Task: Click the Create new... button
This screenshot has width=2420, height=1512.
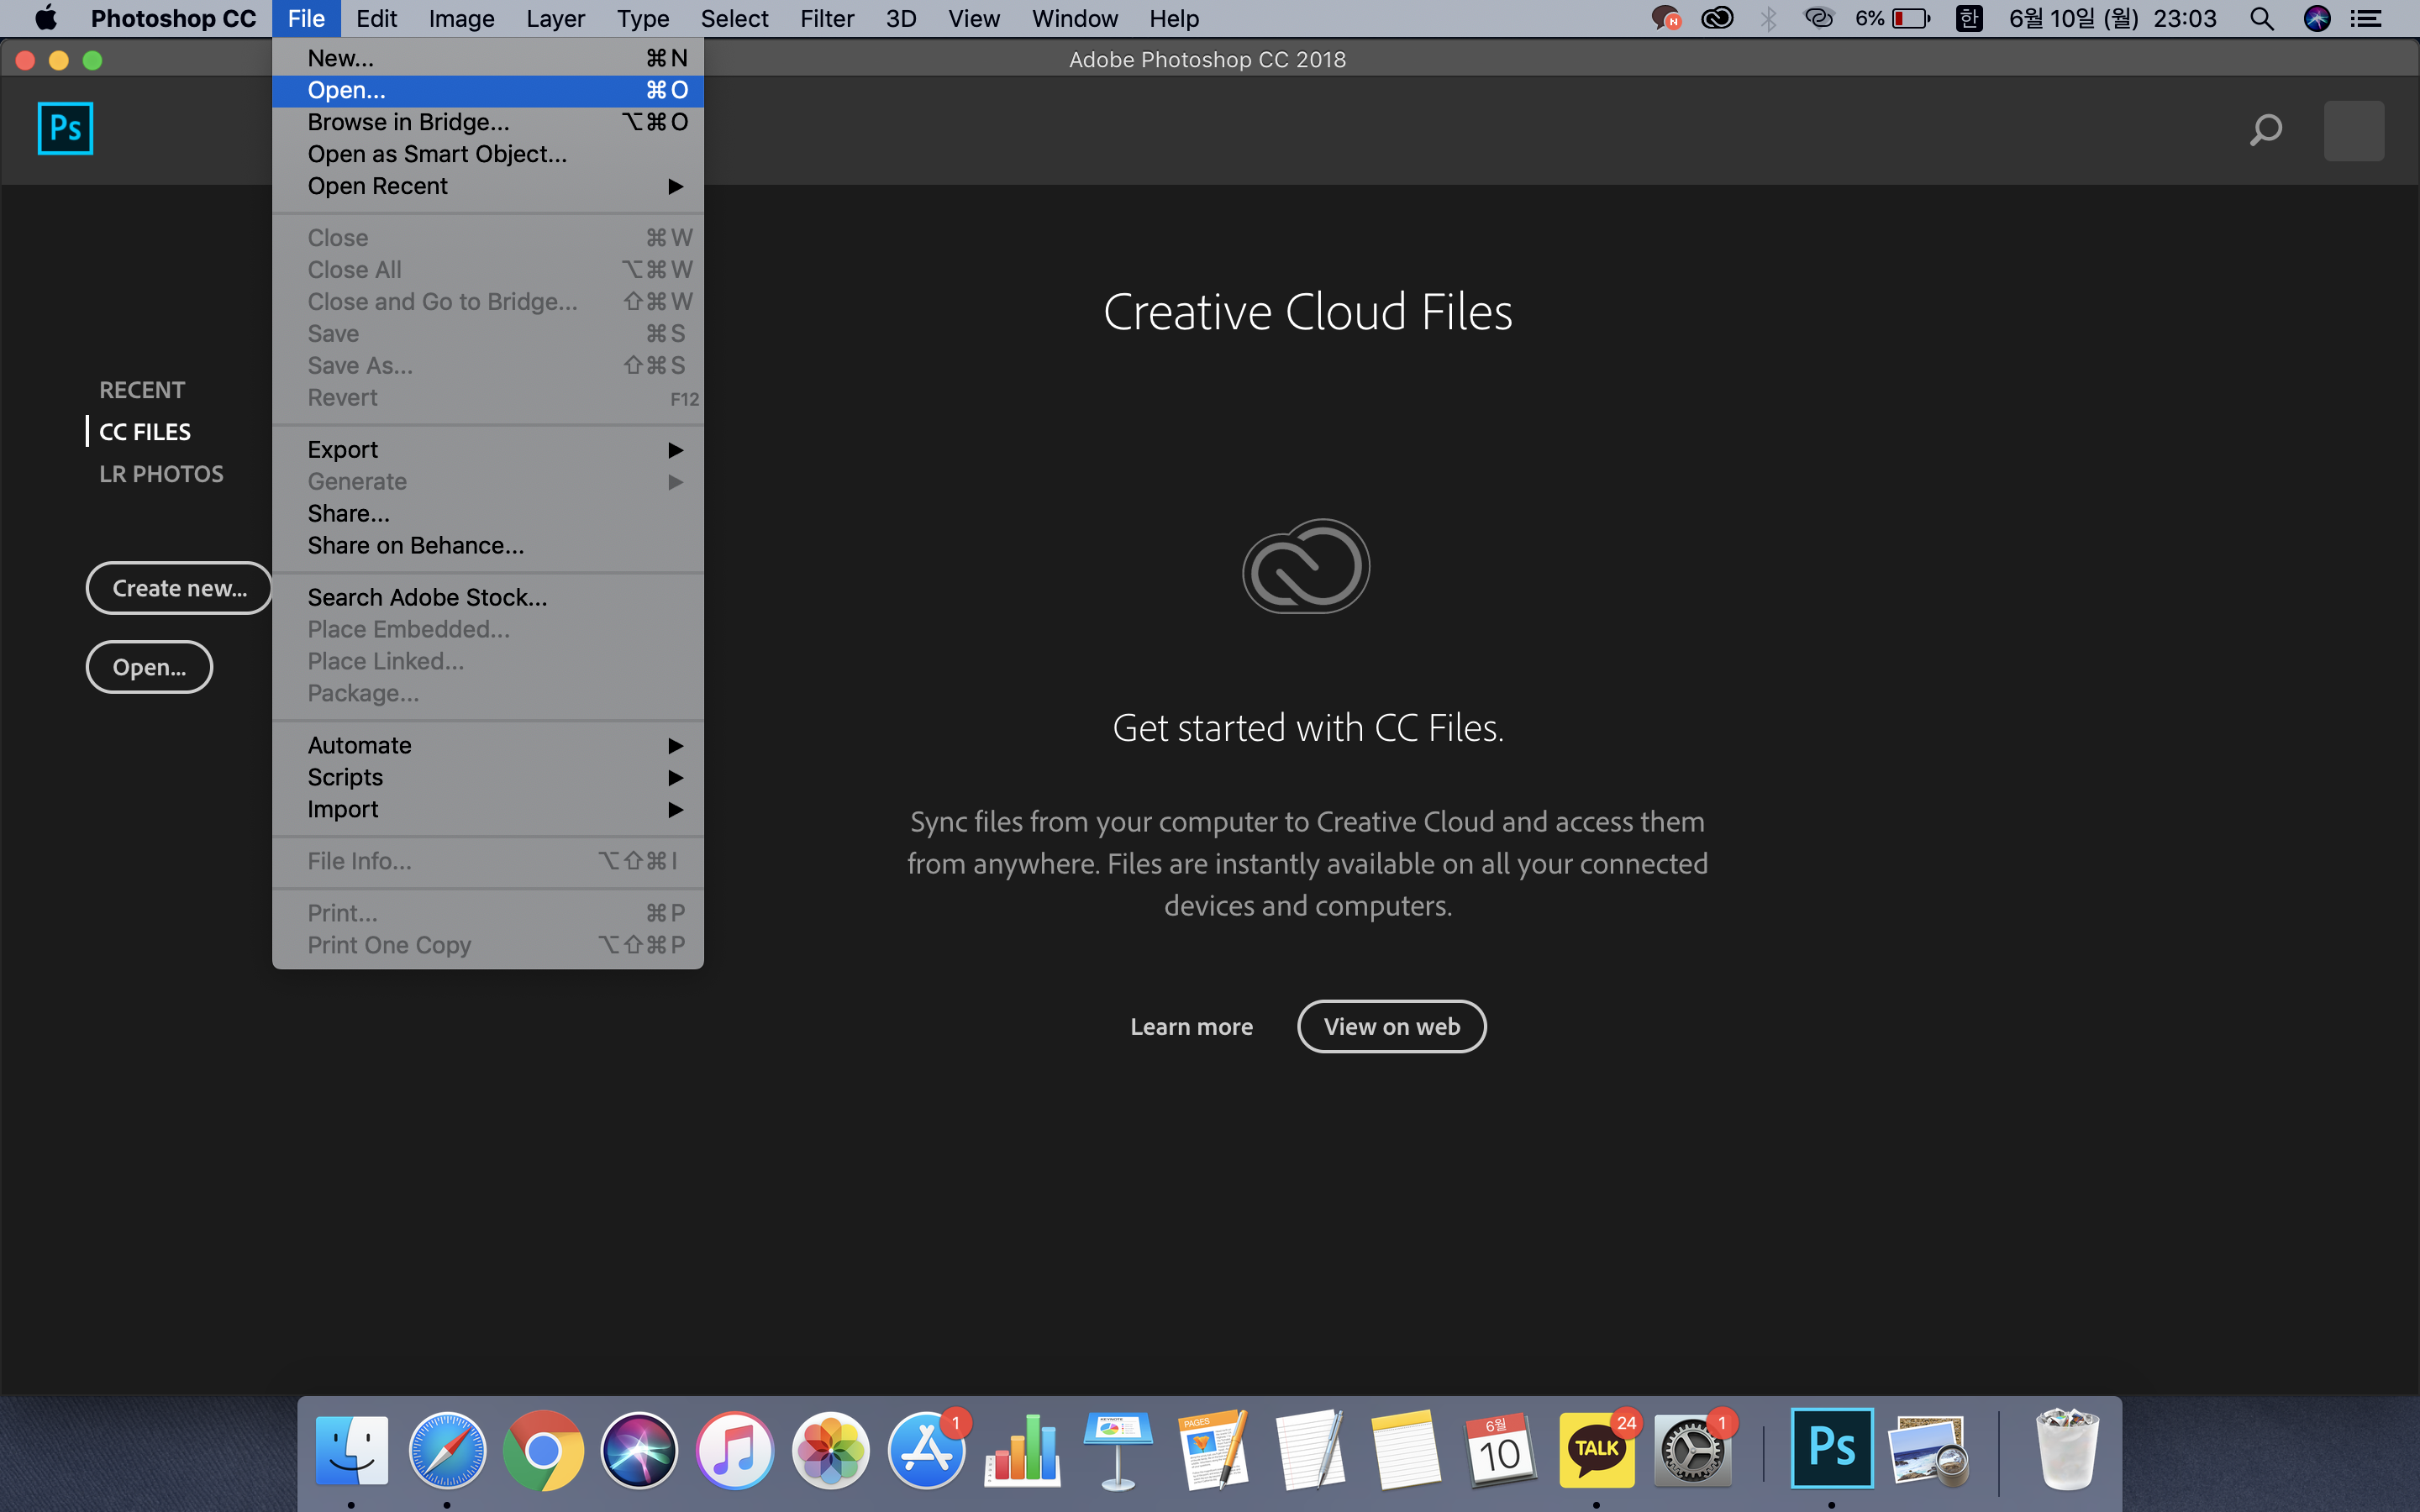Action: pyautogui.click(x=180, y=588)
